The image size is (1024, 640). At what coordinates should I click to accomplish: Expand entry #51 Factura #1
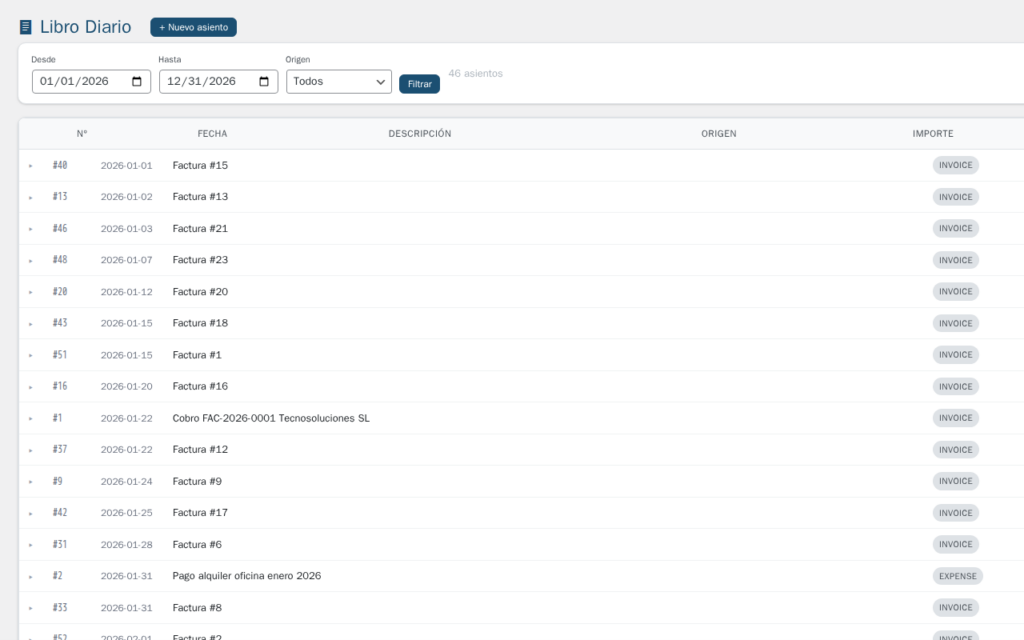28,354
